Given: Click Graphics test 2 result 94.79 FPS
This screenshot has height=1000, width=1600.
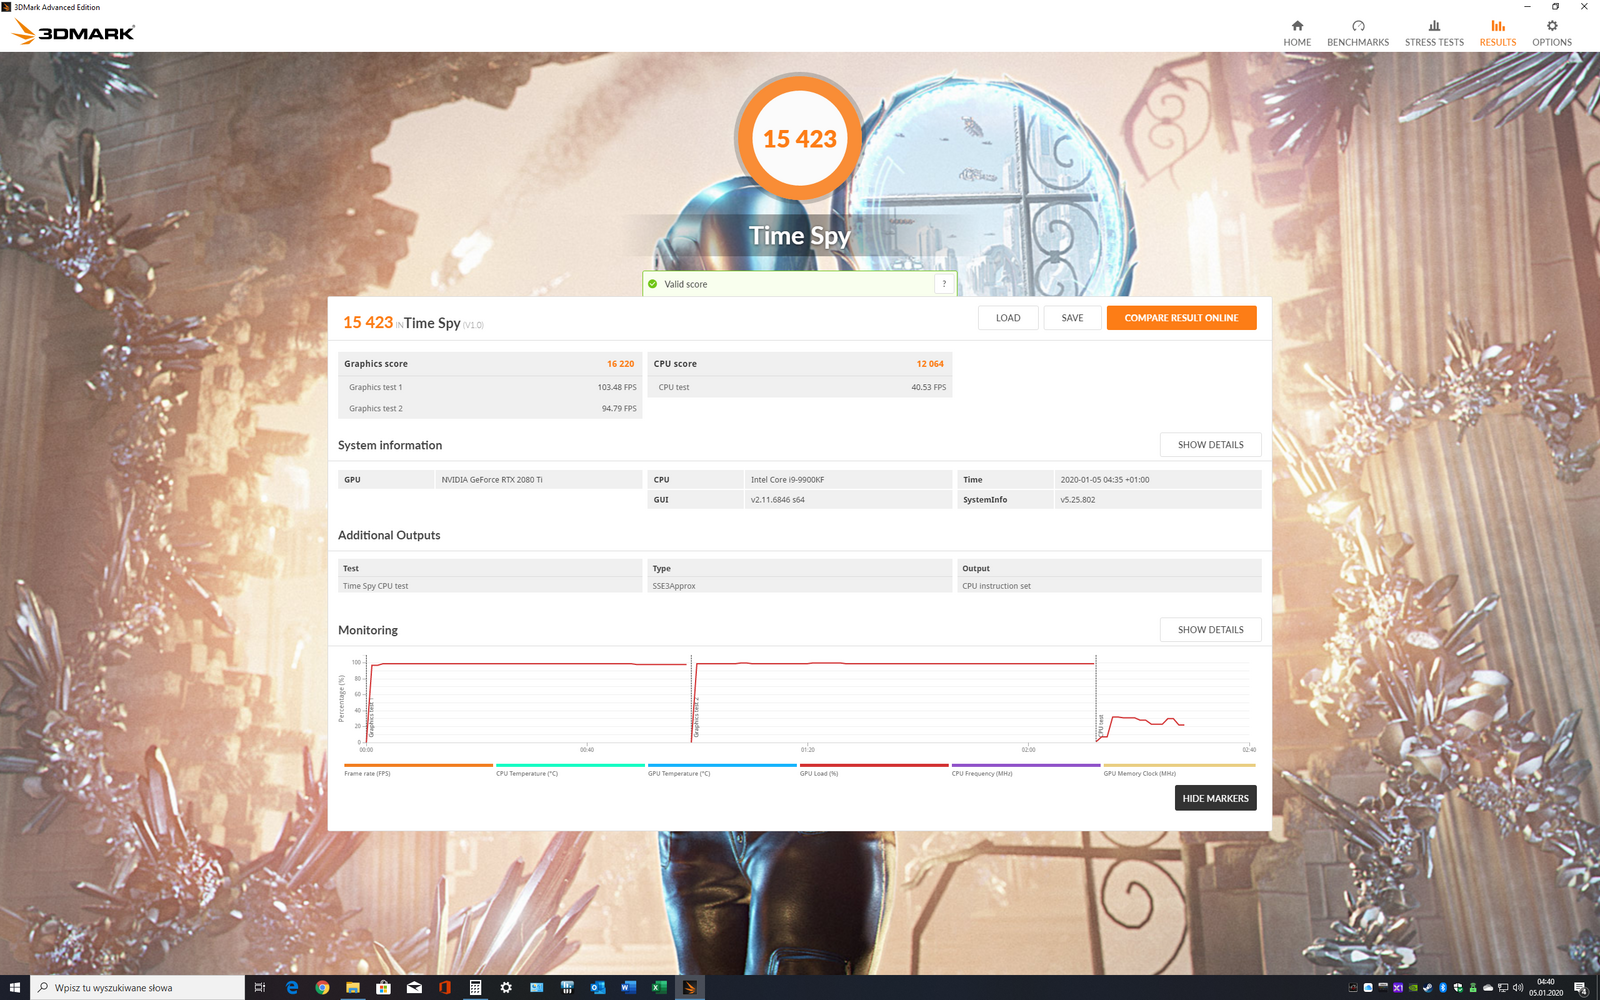Looking at the screenshot, I should pos(619,408).
